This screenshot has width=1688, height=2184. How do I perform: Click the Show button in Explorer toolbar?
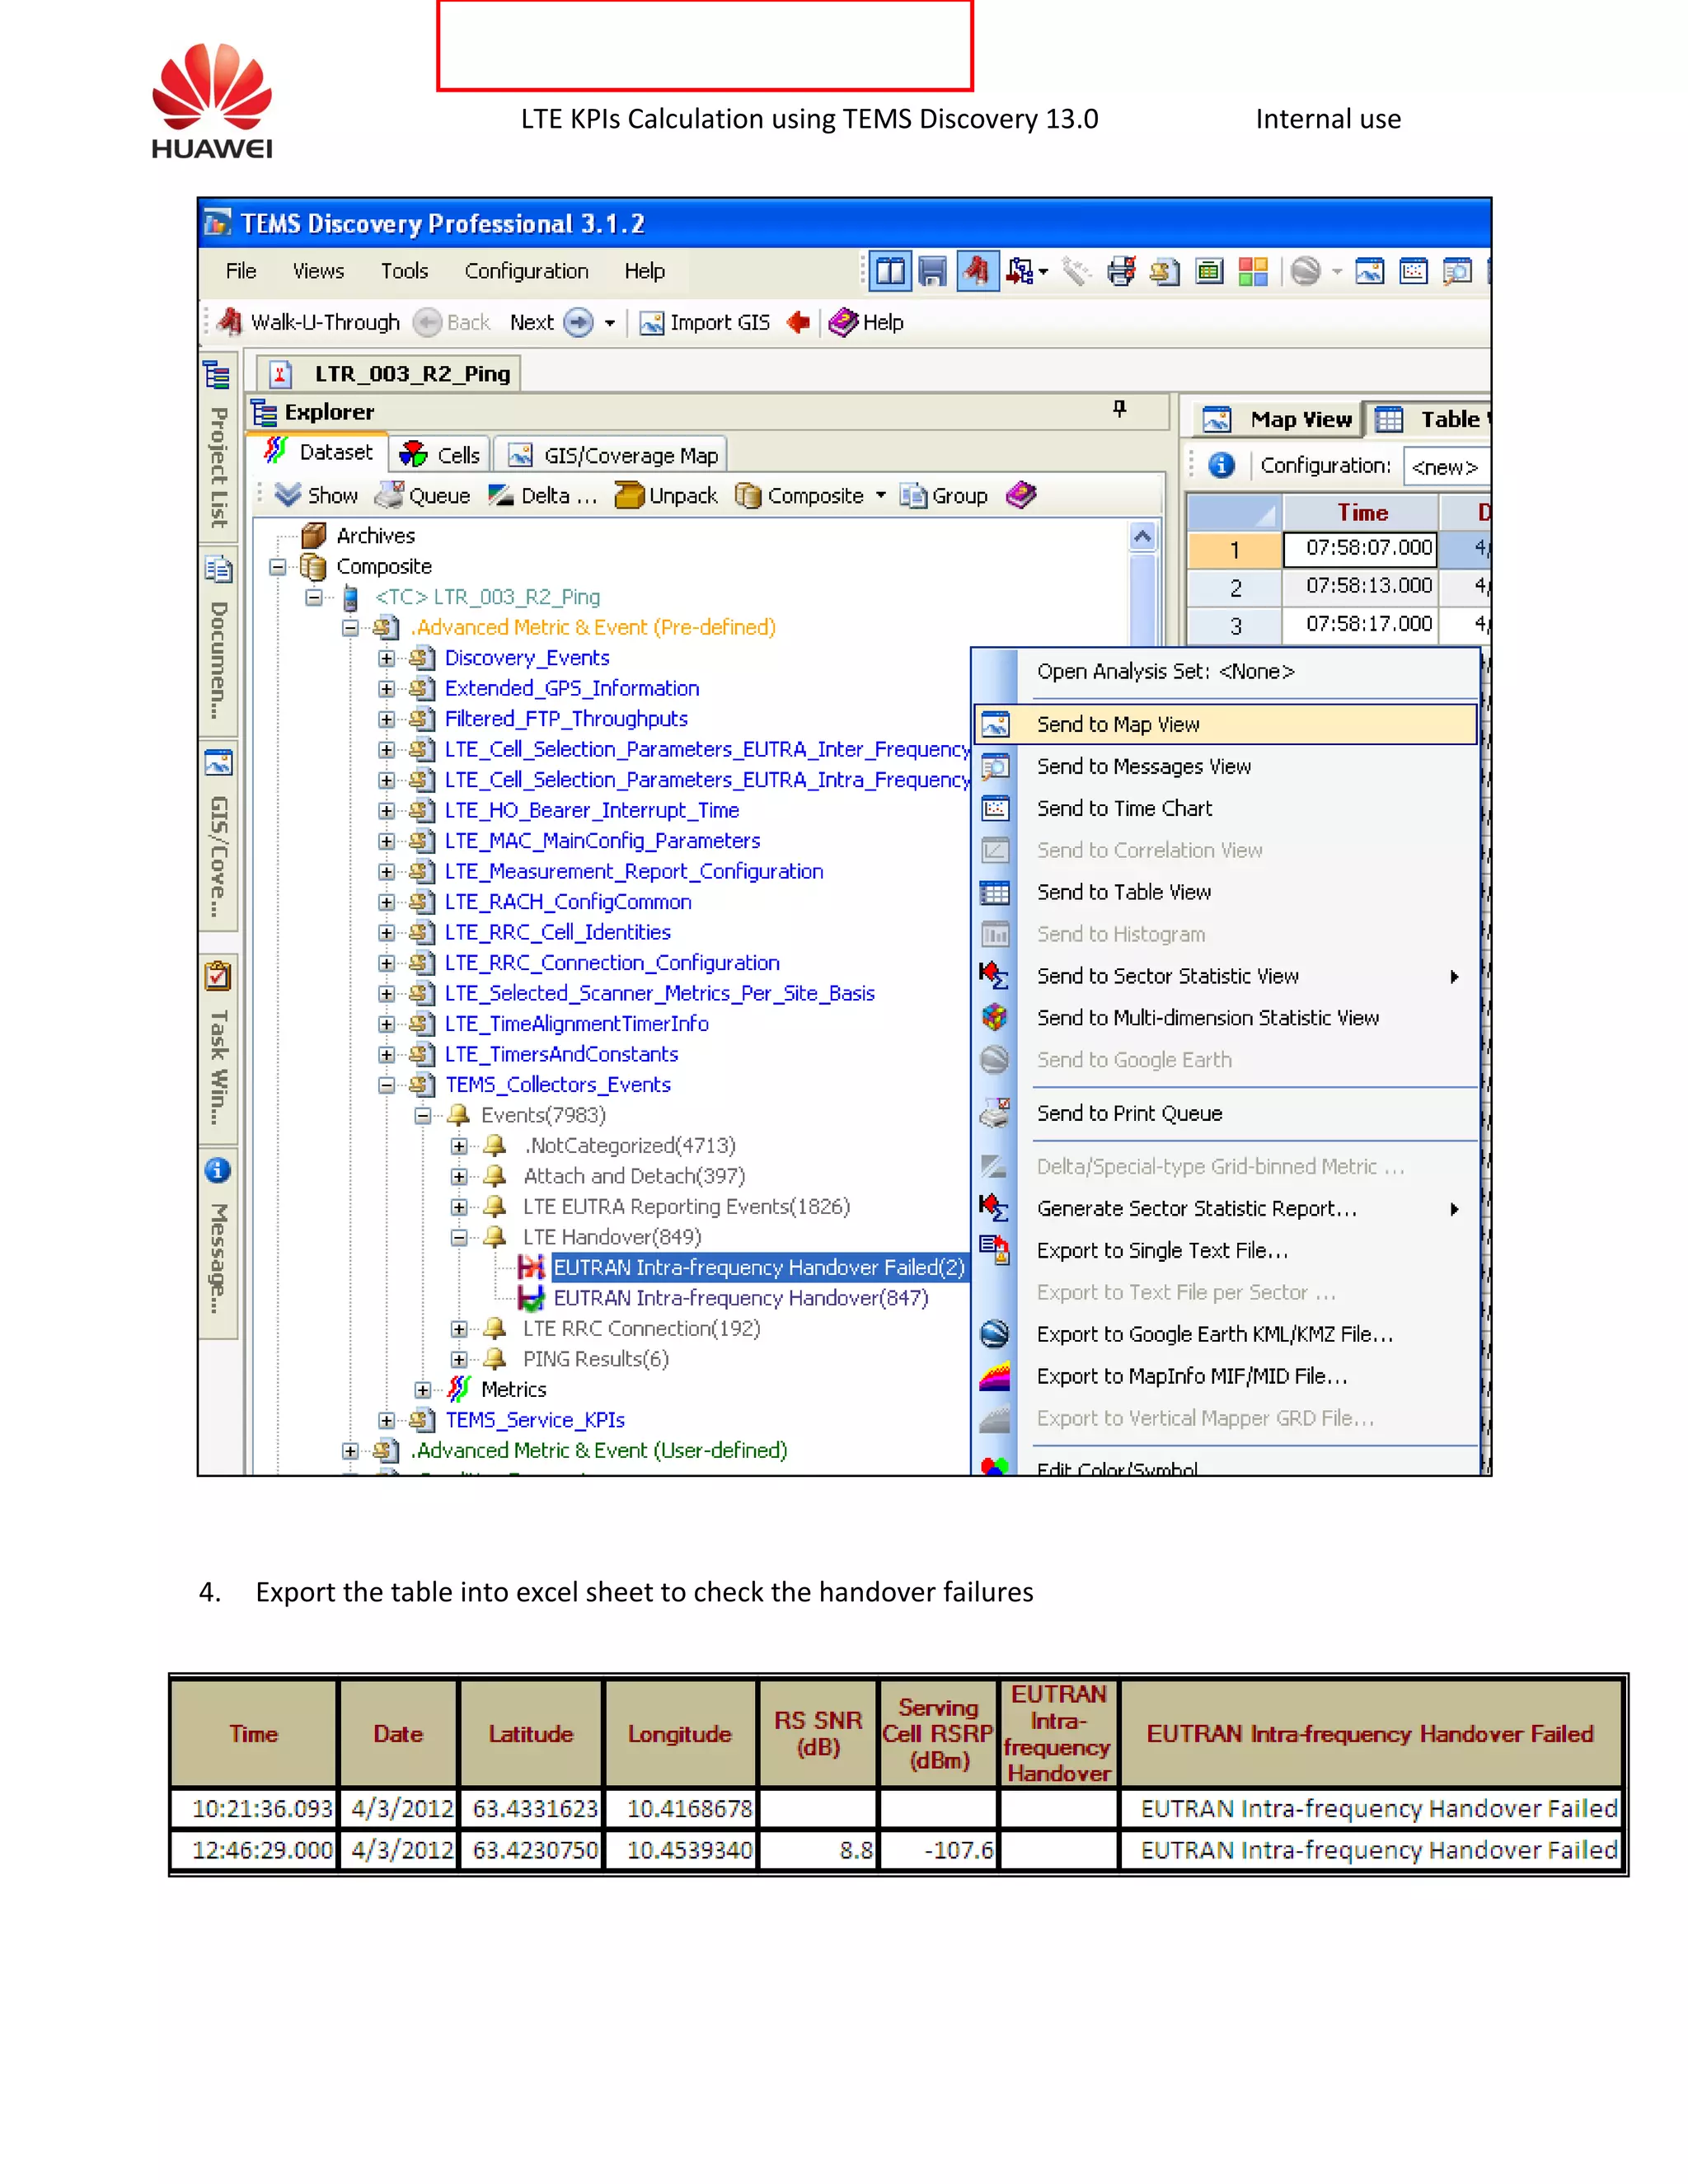[x=316, y=495]
